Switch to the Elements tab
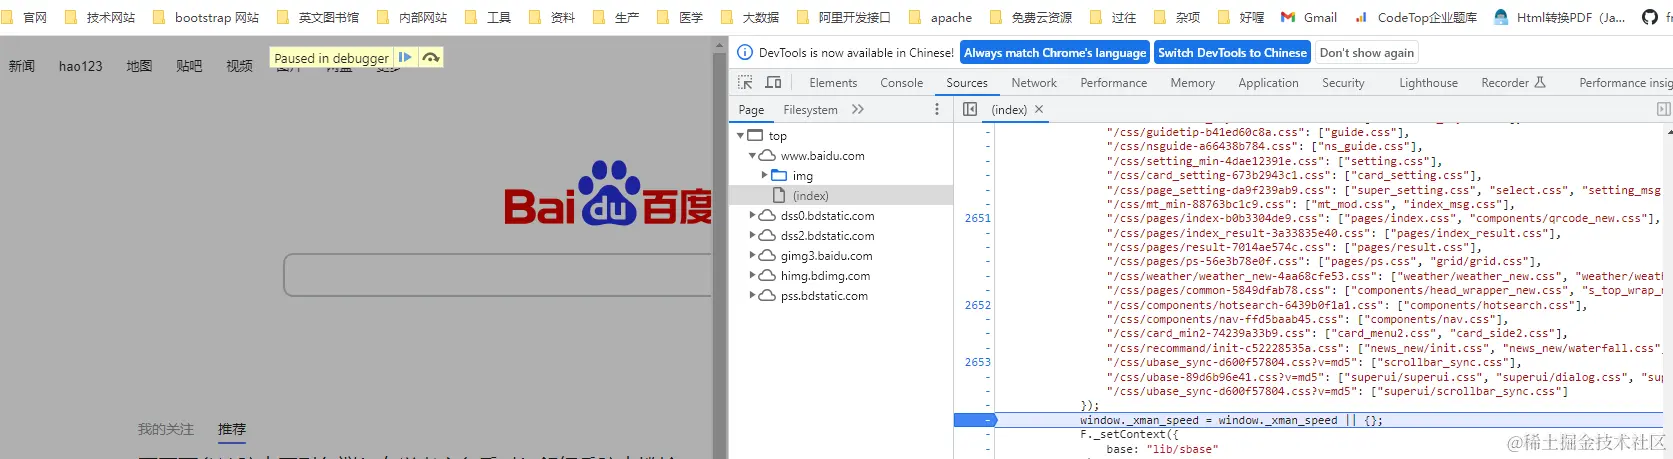This screenshot has height=459, width=1673. (x=833, y=83)
